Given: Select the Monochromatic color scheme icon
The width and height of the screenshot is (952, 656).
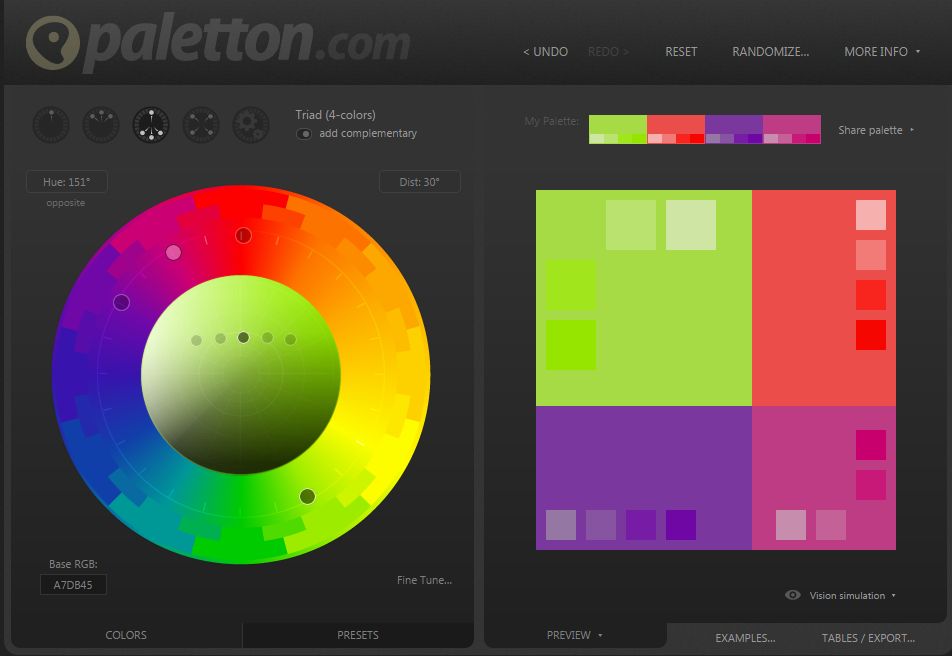Looking at the screenshot, I should click(51, 125).
